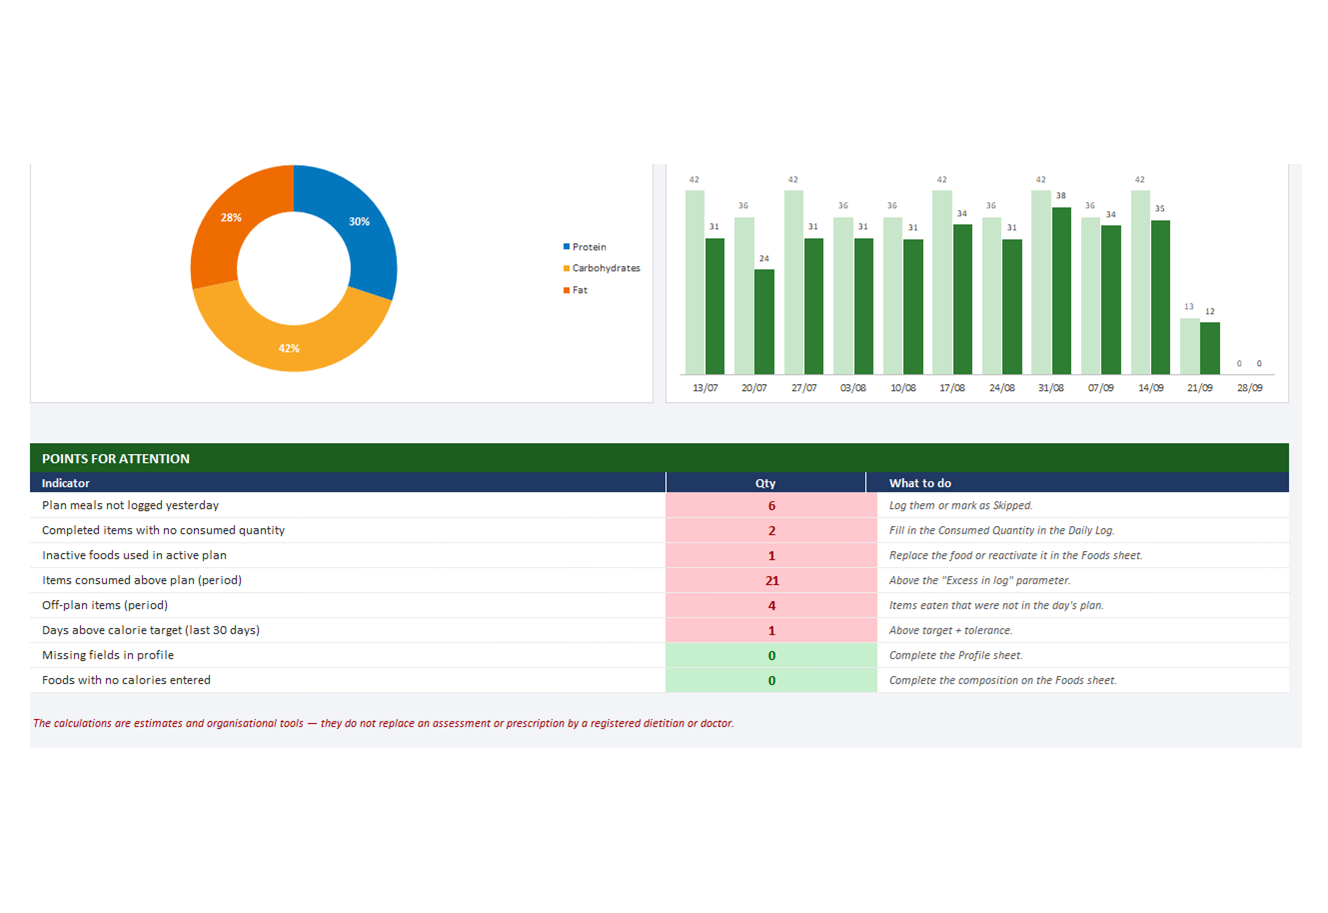Viewport: 1328px width, 913px height.
Task: Click the 28/09 axis date label
Action: (1249, 388)
